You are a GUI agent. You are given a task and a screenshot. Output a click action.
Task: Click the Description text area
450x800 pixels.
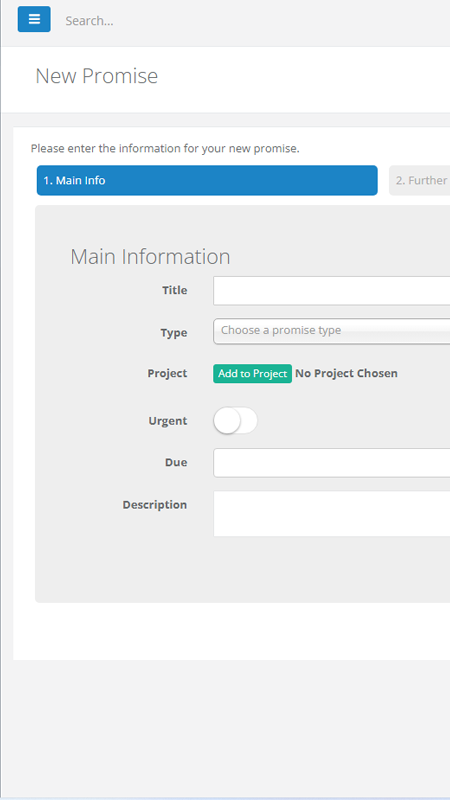[x=332, y=514]
